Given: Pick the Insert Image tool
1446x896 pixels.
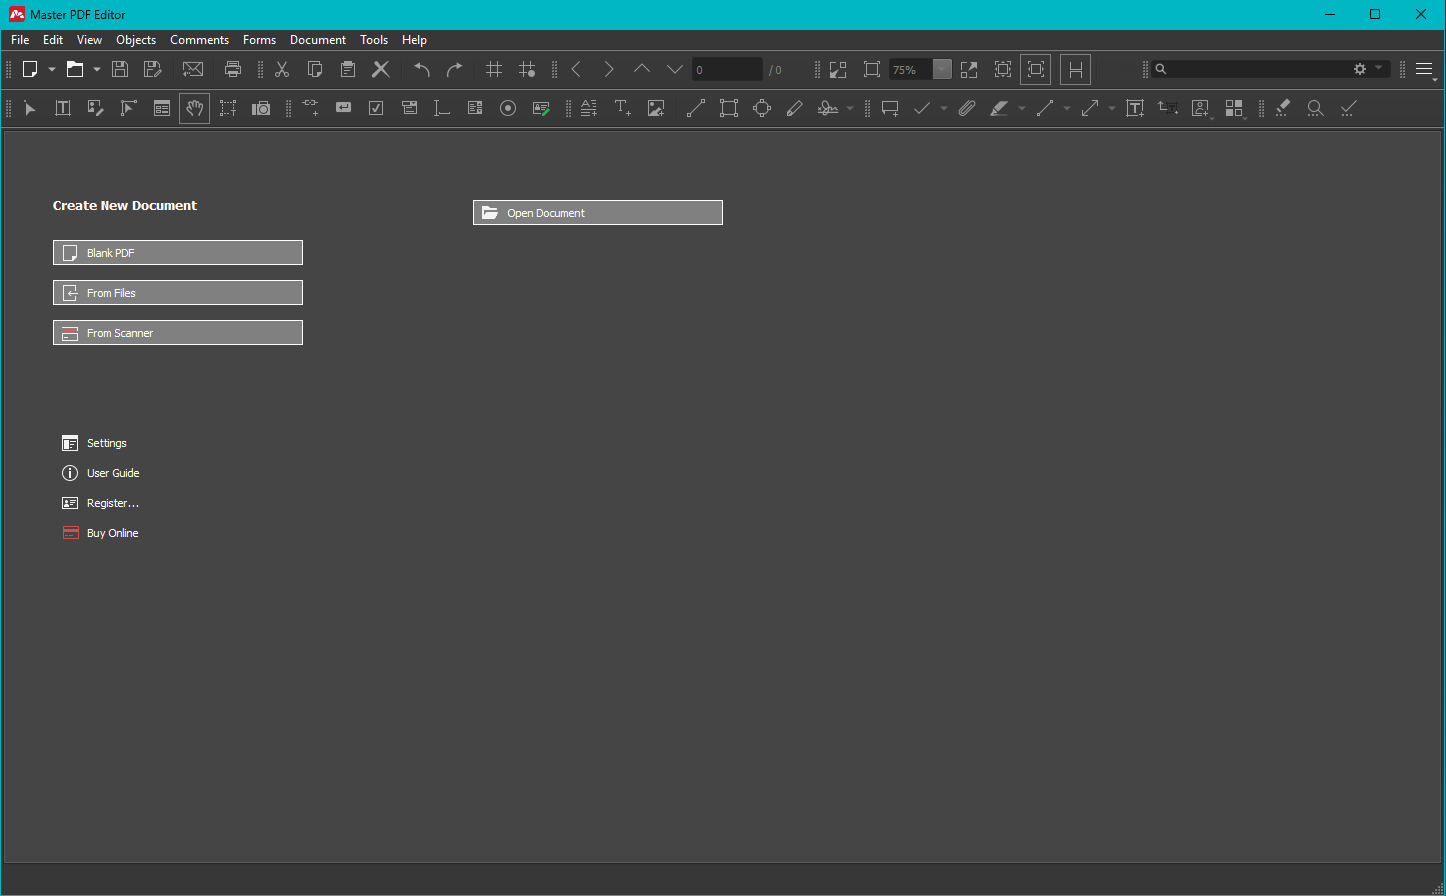Looking at the screenshot, I should pyautogui.click(x=656, y=108).
